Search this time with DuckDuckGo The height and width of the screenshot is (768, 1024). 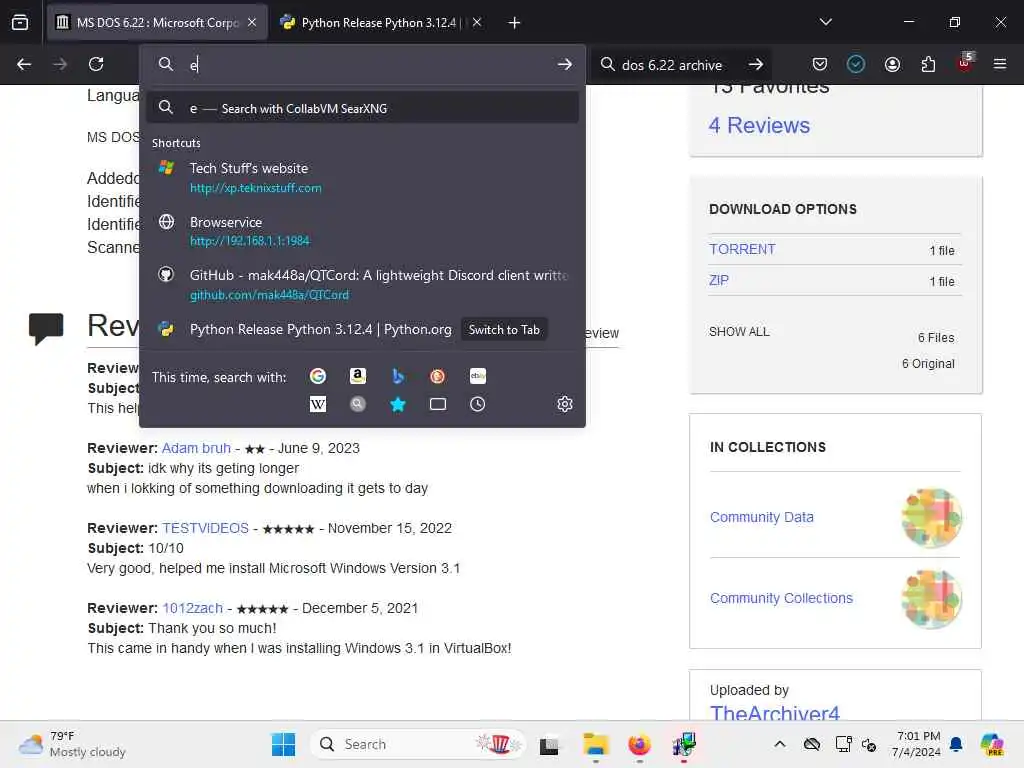tap(438, 376)
